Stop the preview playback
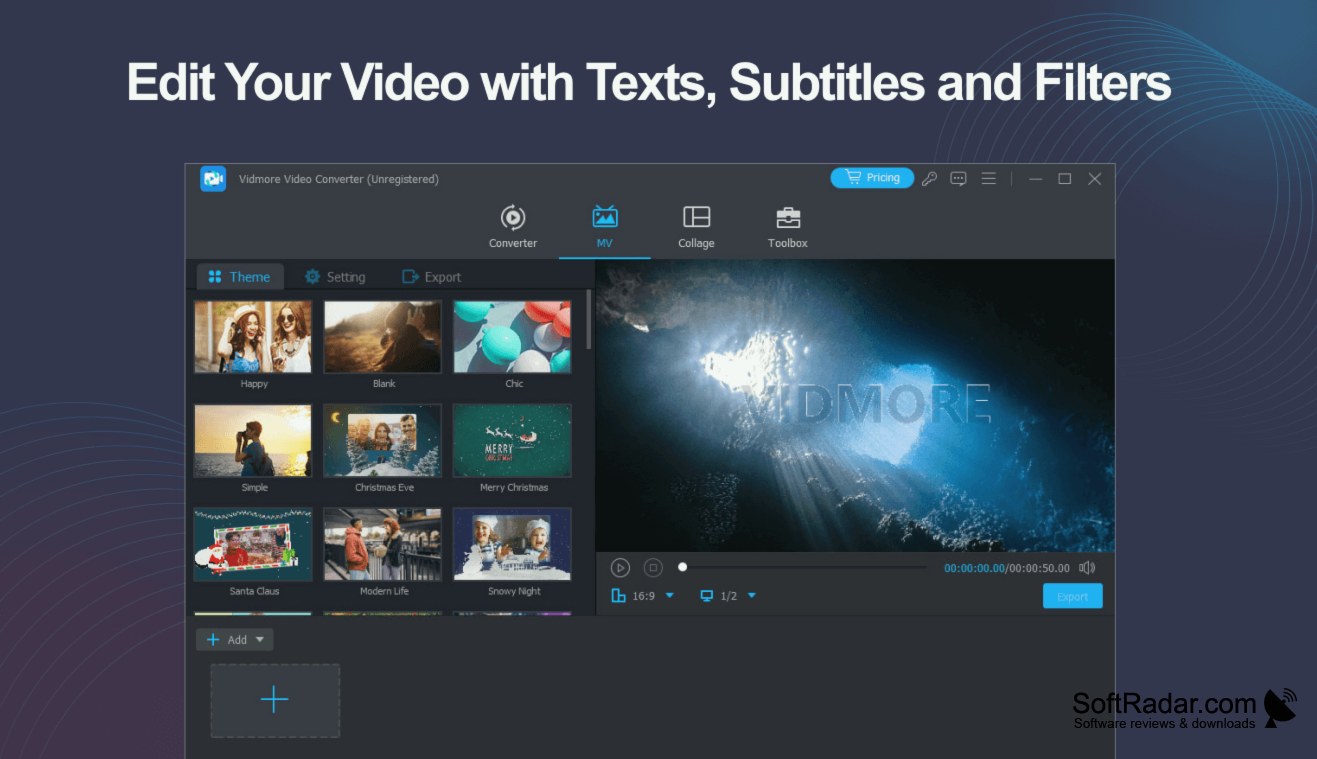Viewport: 1317px width, 759px height. pyautogui.click(x=653, y=568)
